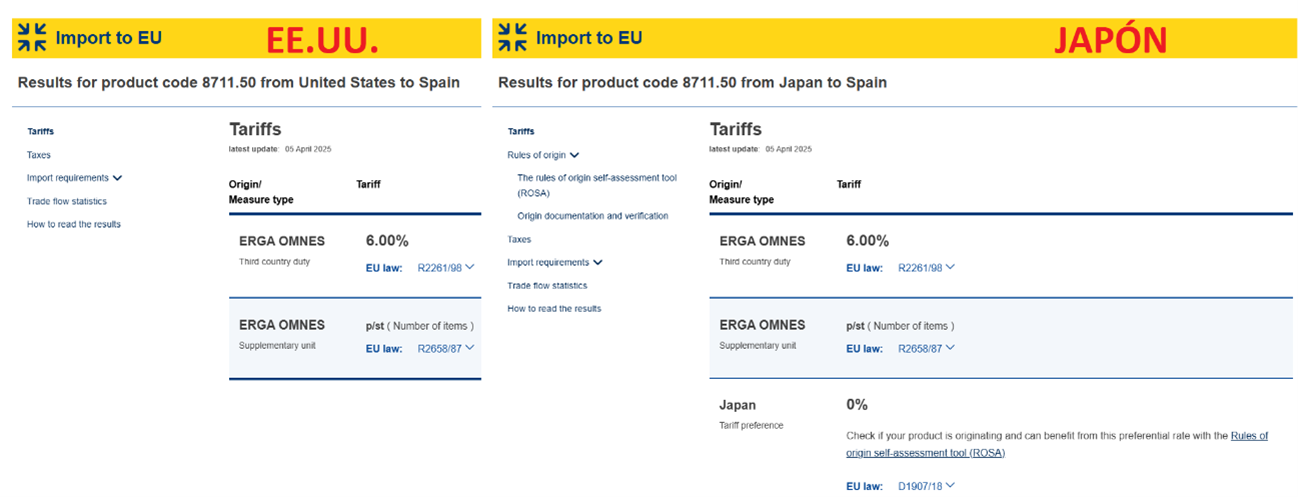Screen dimensions: 1298x497
Task: Open Trade flow statistics in the Japan sidebar
Action: point(547,285)
